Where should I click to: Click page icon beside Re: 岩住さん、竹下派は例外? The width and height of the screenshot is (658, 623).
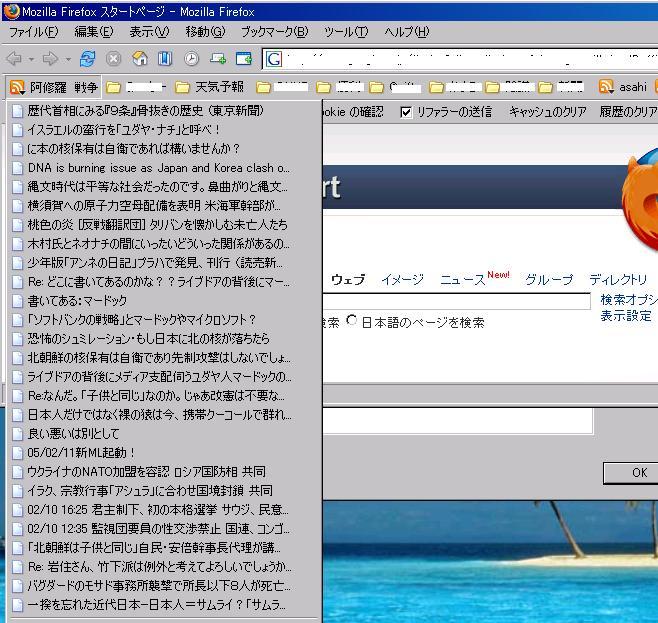(x=17, y=567)
